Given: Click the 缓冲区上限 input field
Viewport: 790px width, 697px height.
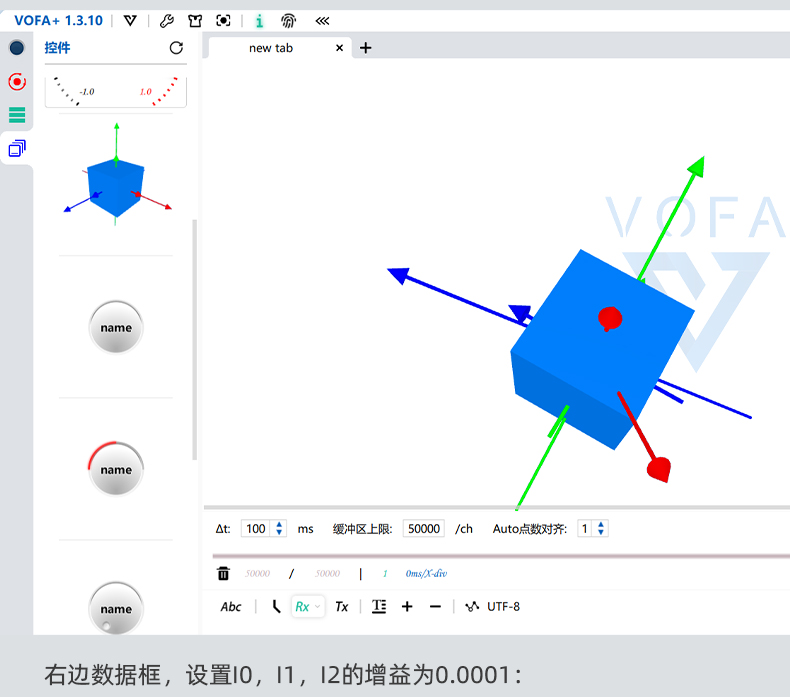Looking at the screenshot, I should click(x=424, y=529).
